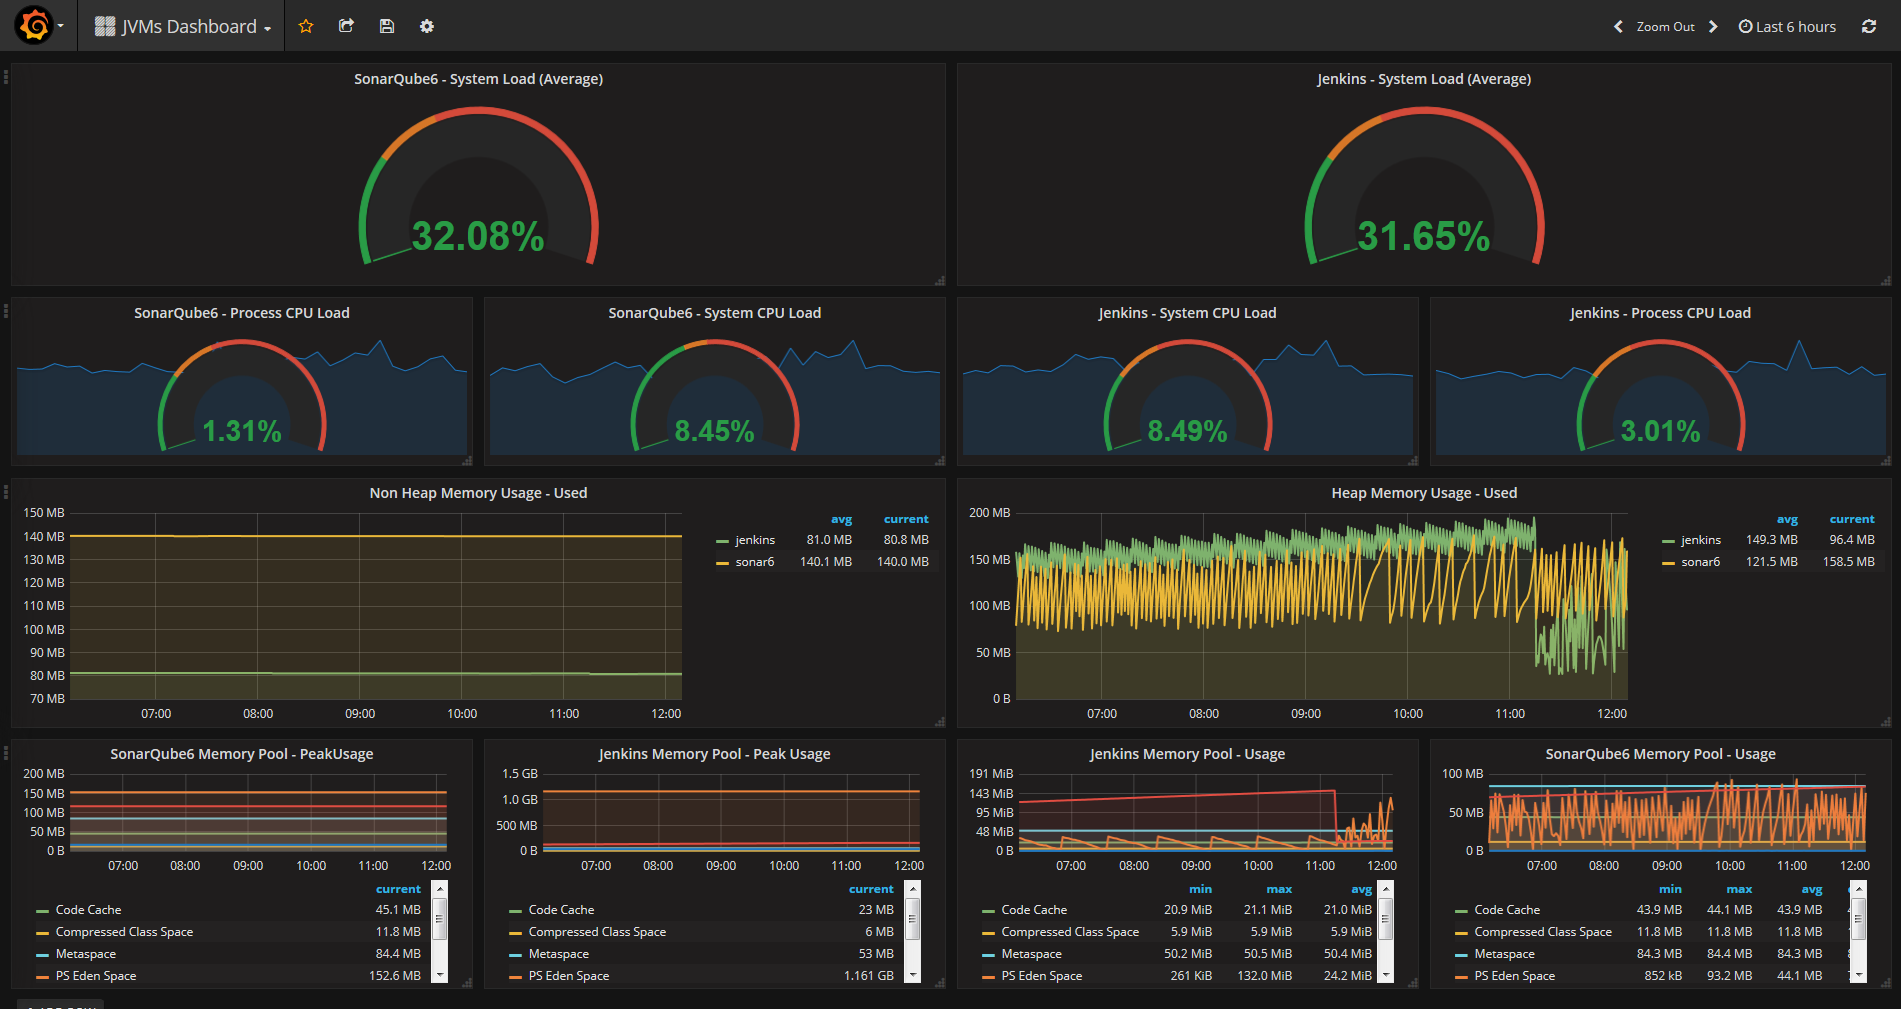Toggle PS Eden Space in Jenkins Peak Usage legend
The height and width of the screenshot is (1009, 1901).
tap(569, 976)
